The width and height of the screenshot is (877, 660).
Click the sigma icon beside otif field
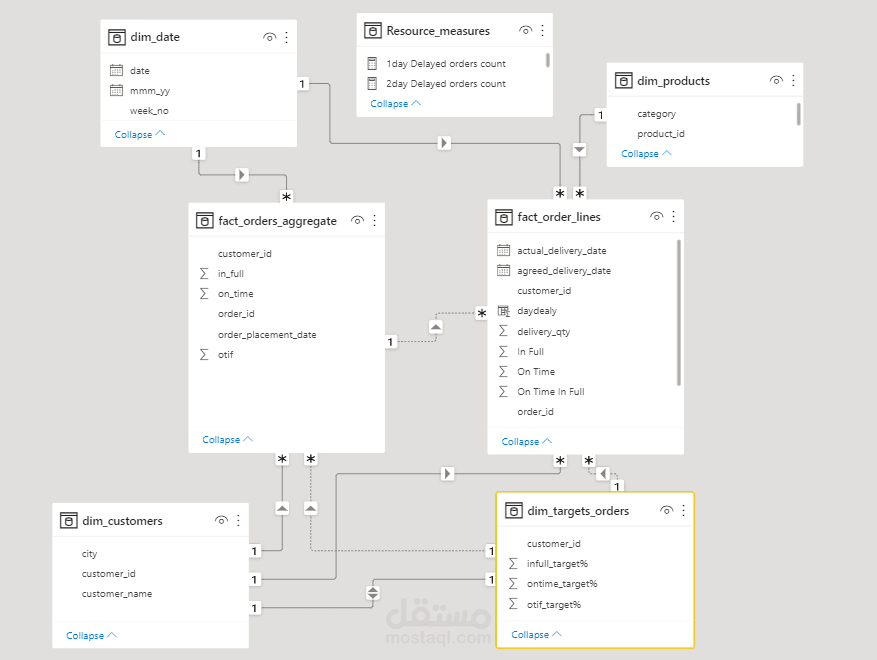point(204,355)
